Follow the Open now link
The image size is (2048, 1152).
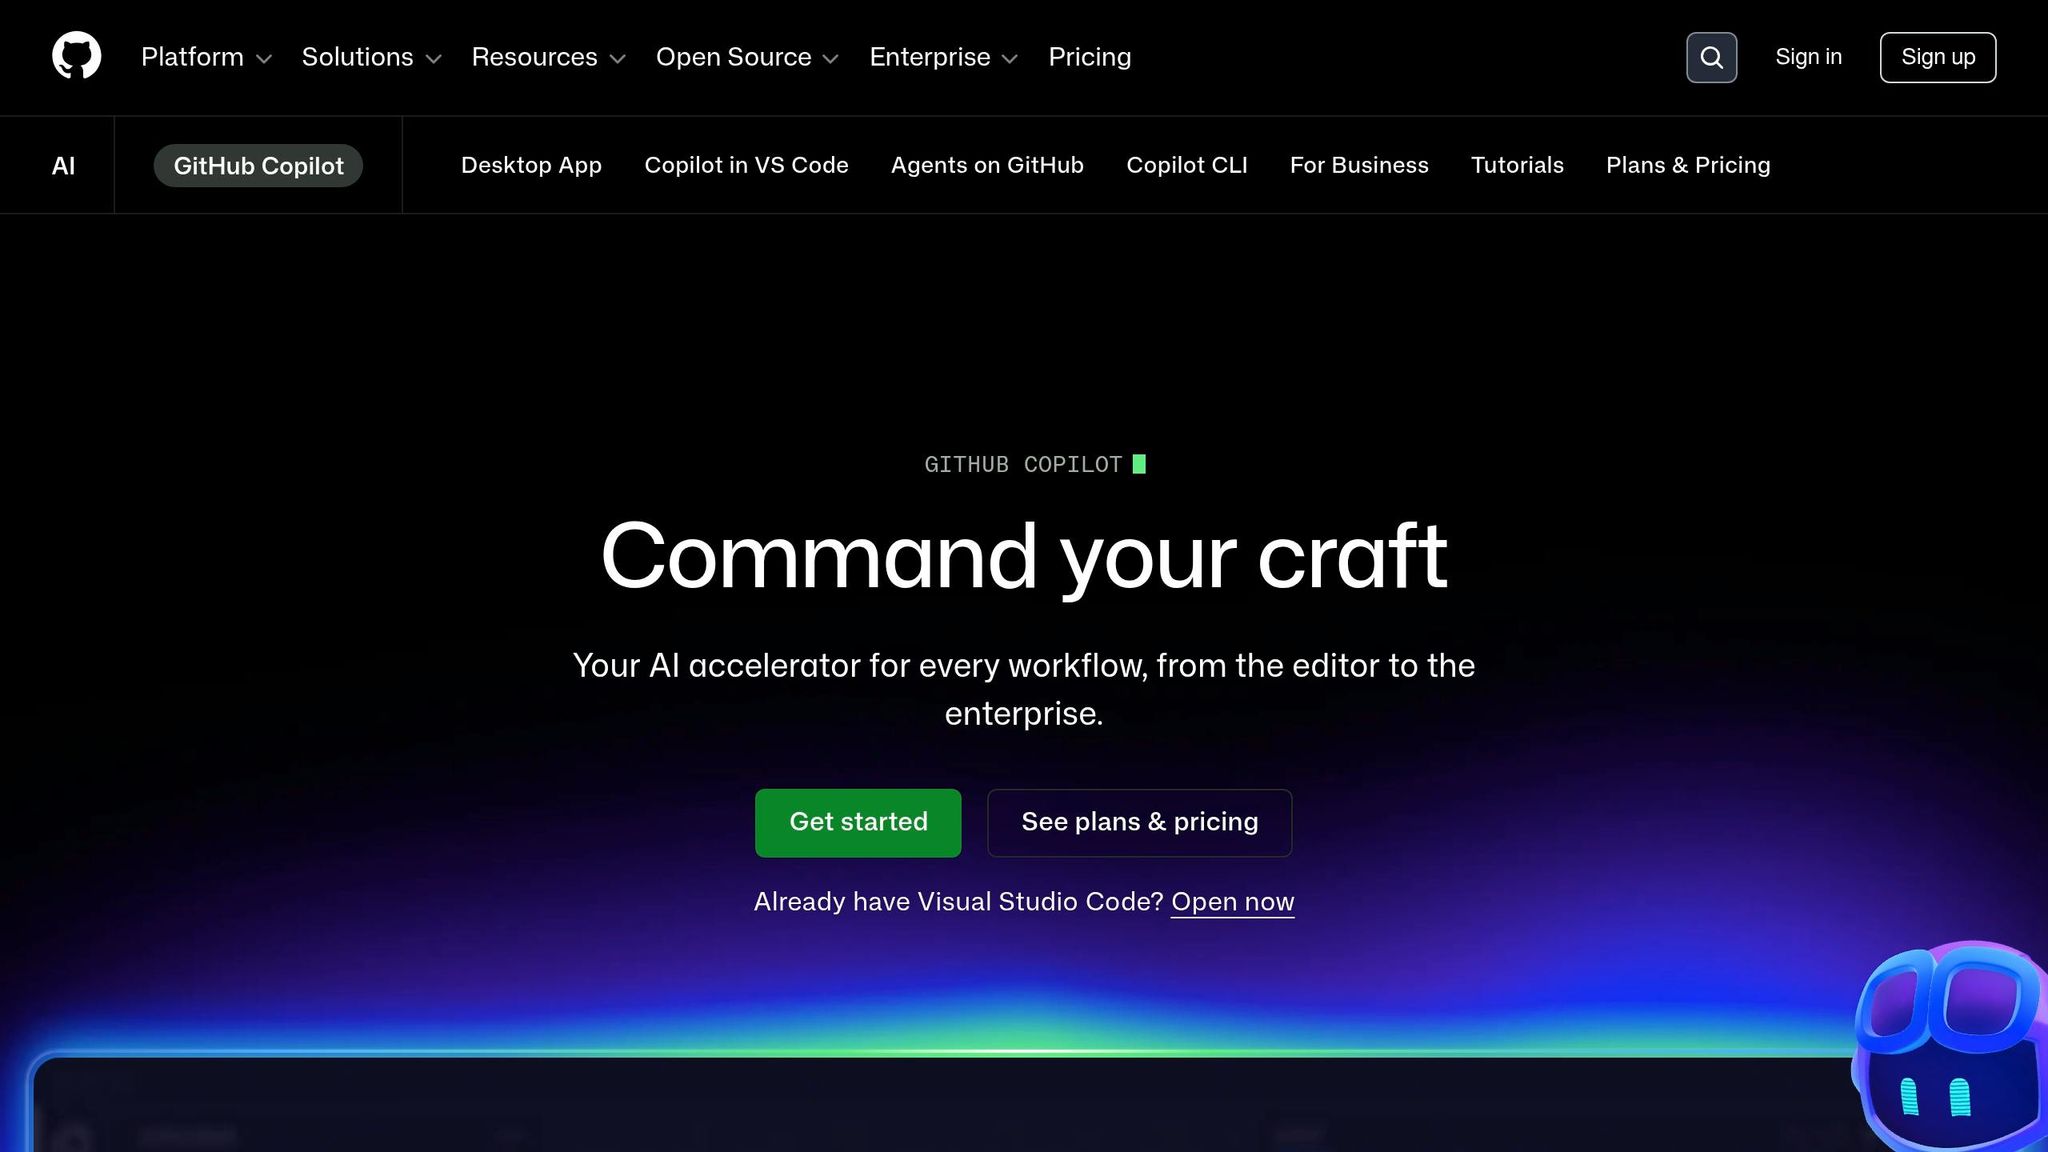click(1232, 902)
